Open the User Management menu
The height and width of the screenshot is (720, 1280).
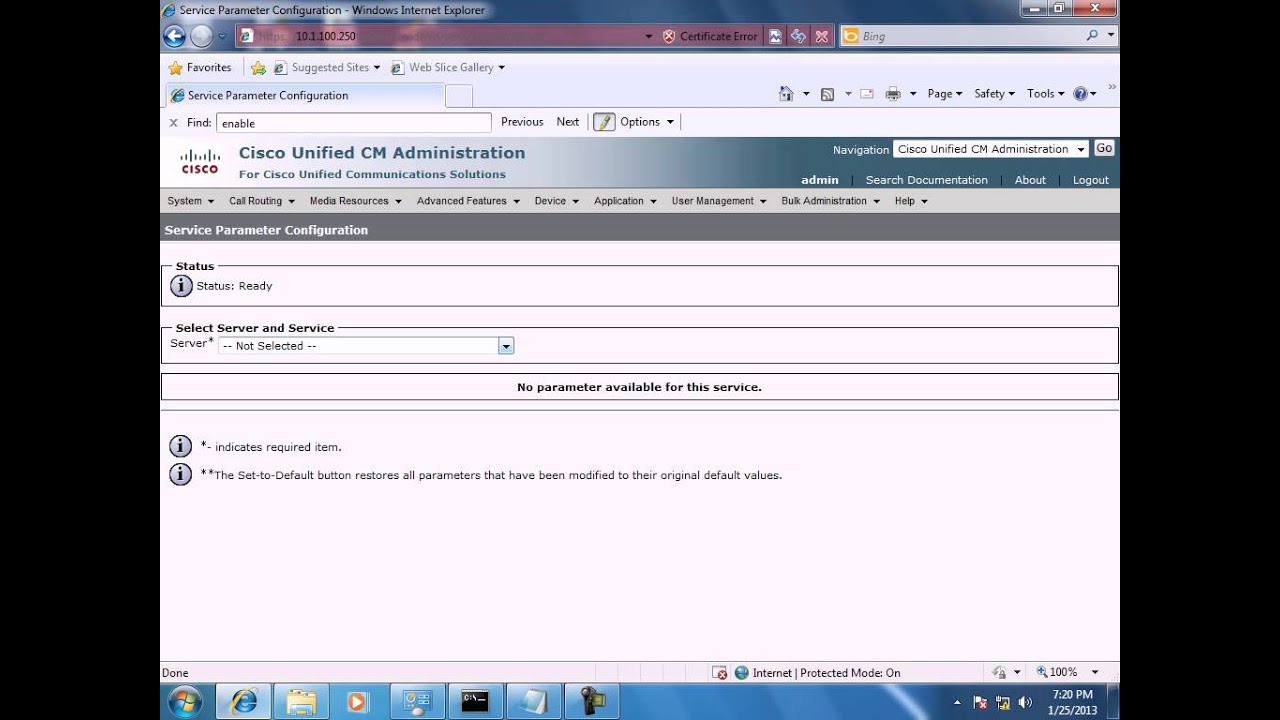pyautogui.click(x=718, y=201)
